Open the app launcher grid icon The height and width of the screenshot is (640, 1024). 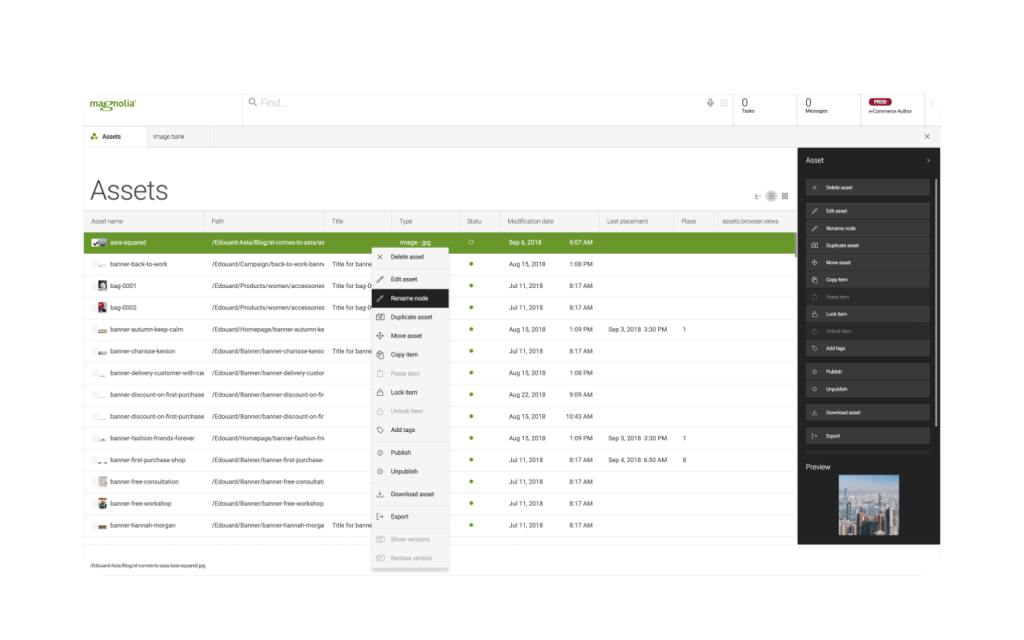[724, 102]
